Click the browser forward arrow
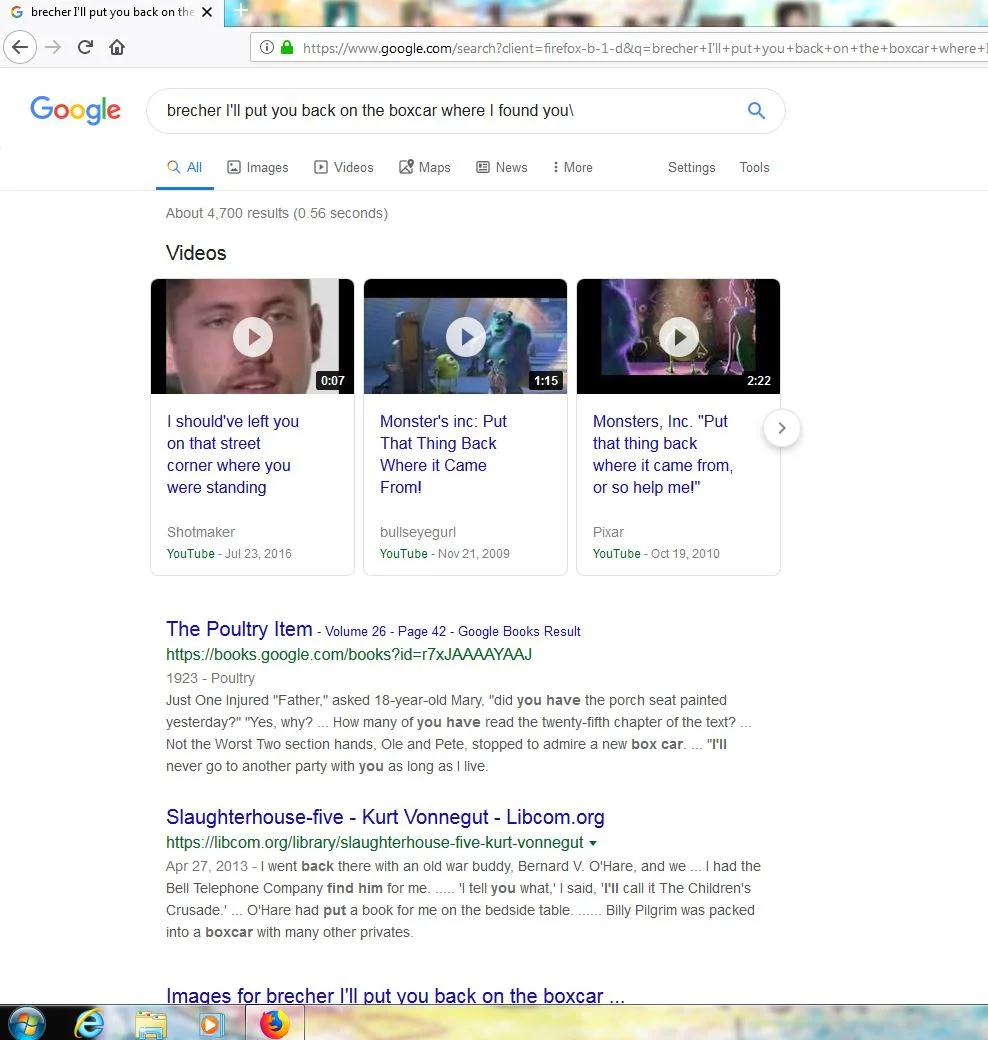 point(53,47)
